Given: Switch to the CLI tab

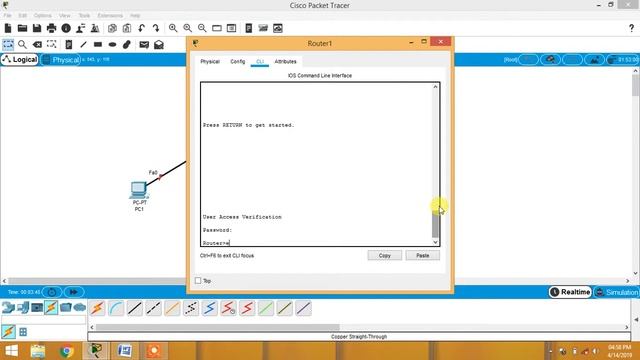Looking at the screenshot, I should coord(260,62).
